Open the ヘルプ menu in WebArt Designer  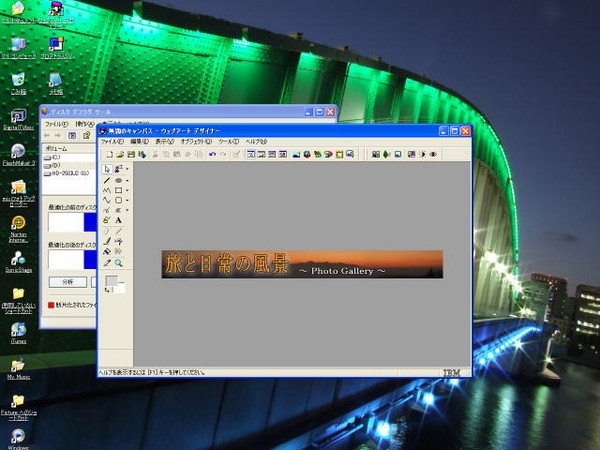click(256, 142)
